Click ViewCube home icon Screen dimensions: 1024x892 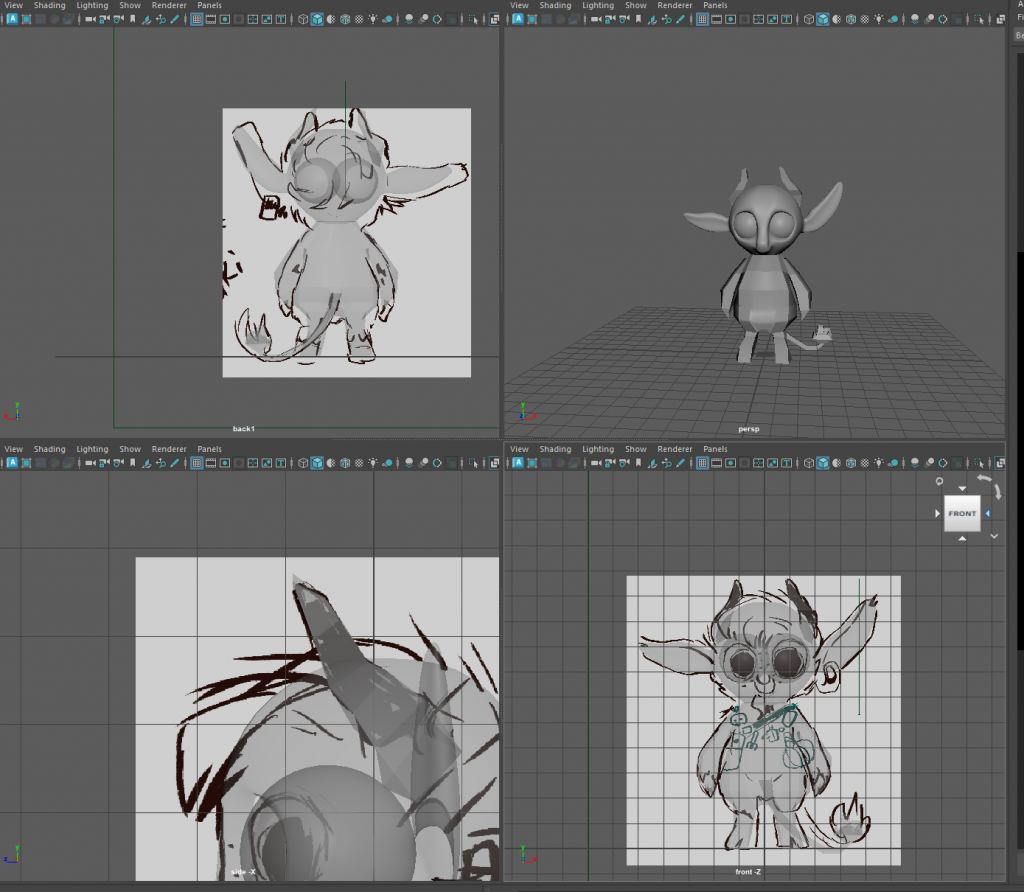[x=940, y=481]
